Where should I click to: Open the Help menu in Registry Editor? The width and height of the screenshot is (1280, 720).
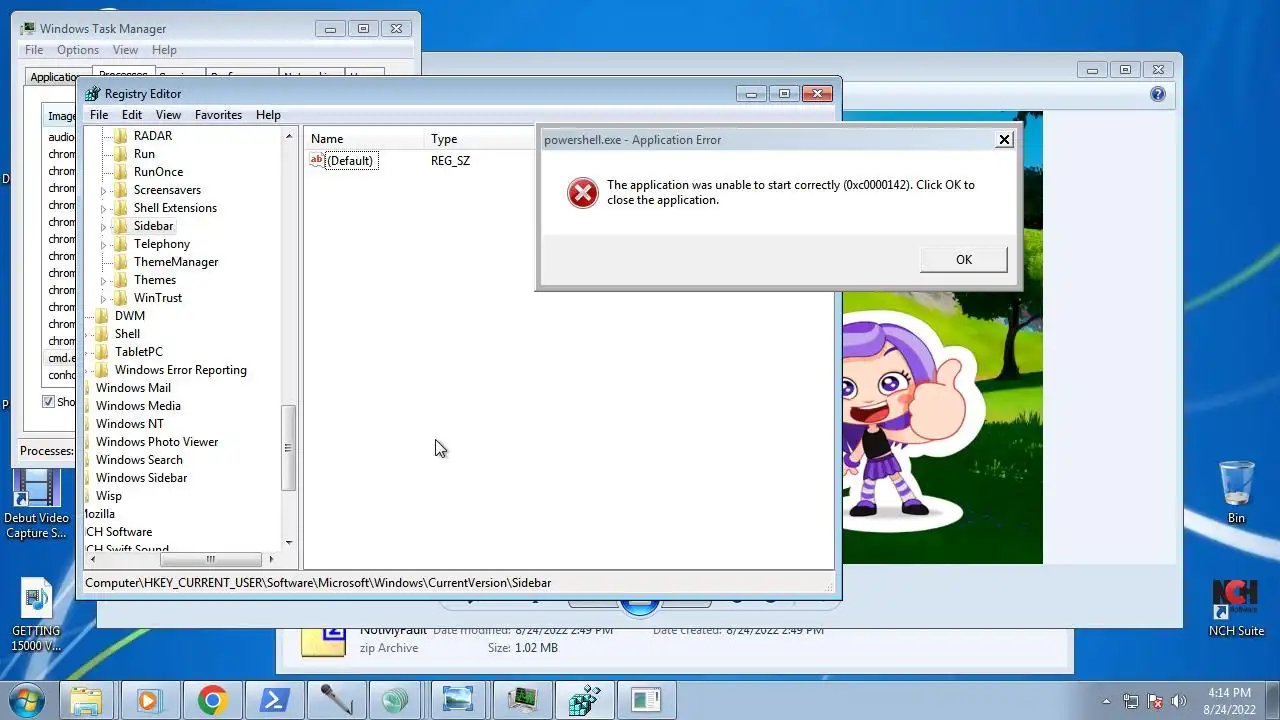pos(268,115)
